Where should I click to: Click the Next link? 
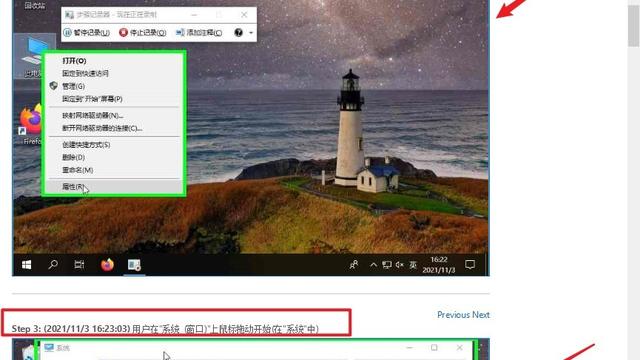[x=481, y=315]
